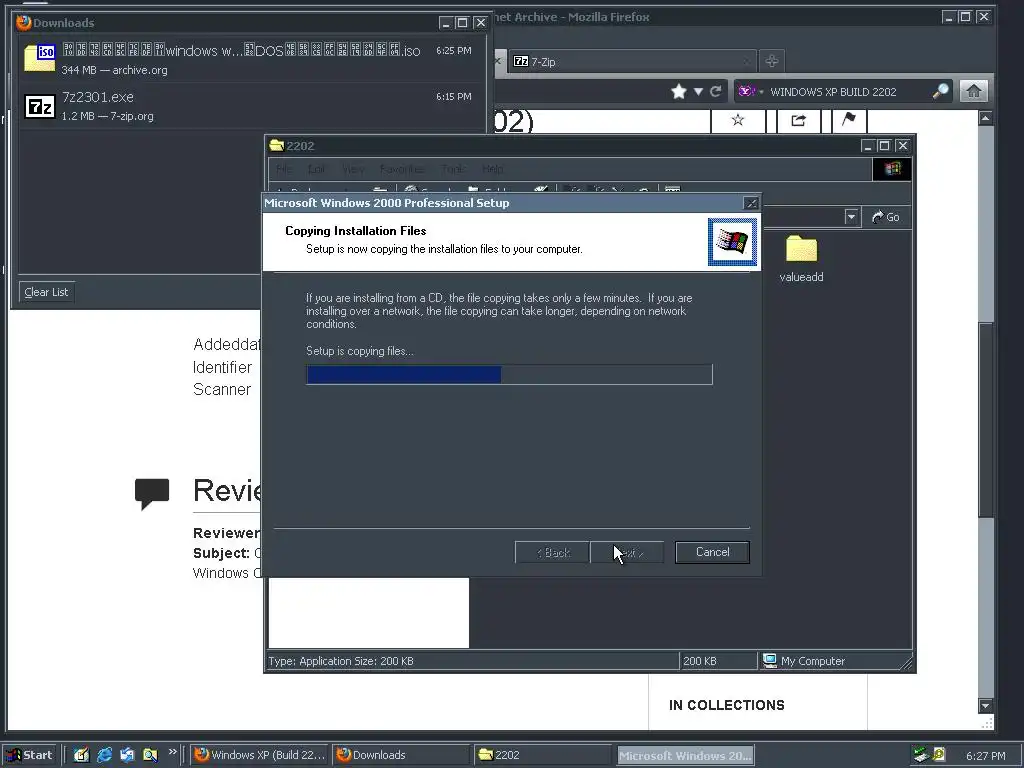Reload the page with the Firefox refresh icon
The width and height of the screenshot is (1024, 768).
[x=716, y=91]
